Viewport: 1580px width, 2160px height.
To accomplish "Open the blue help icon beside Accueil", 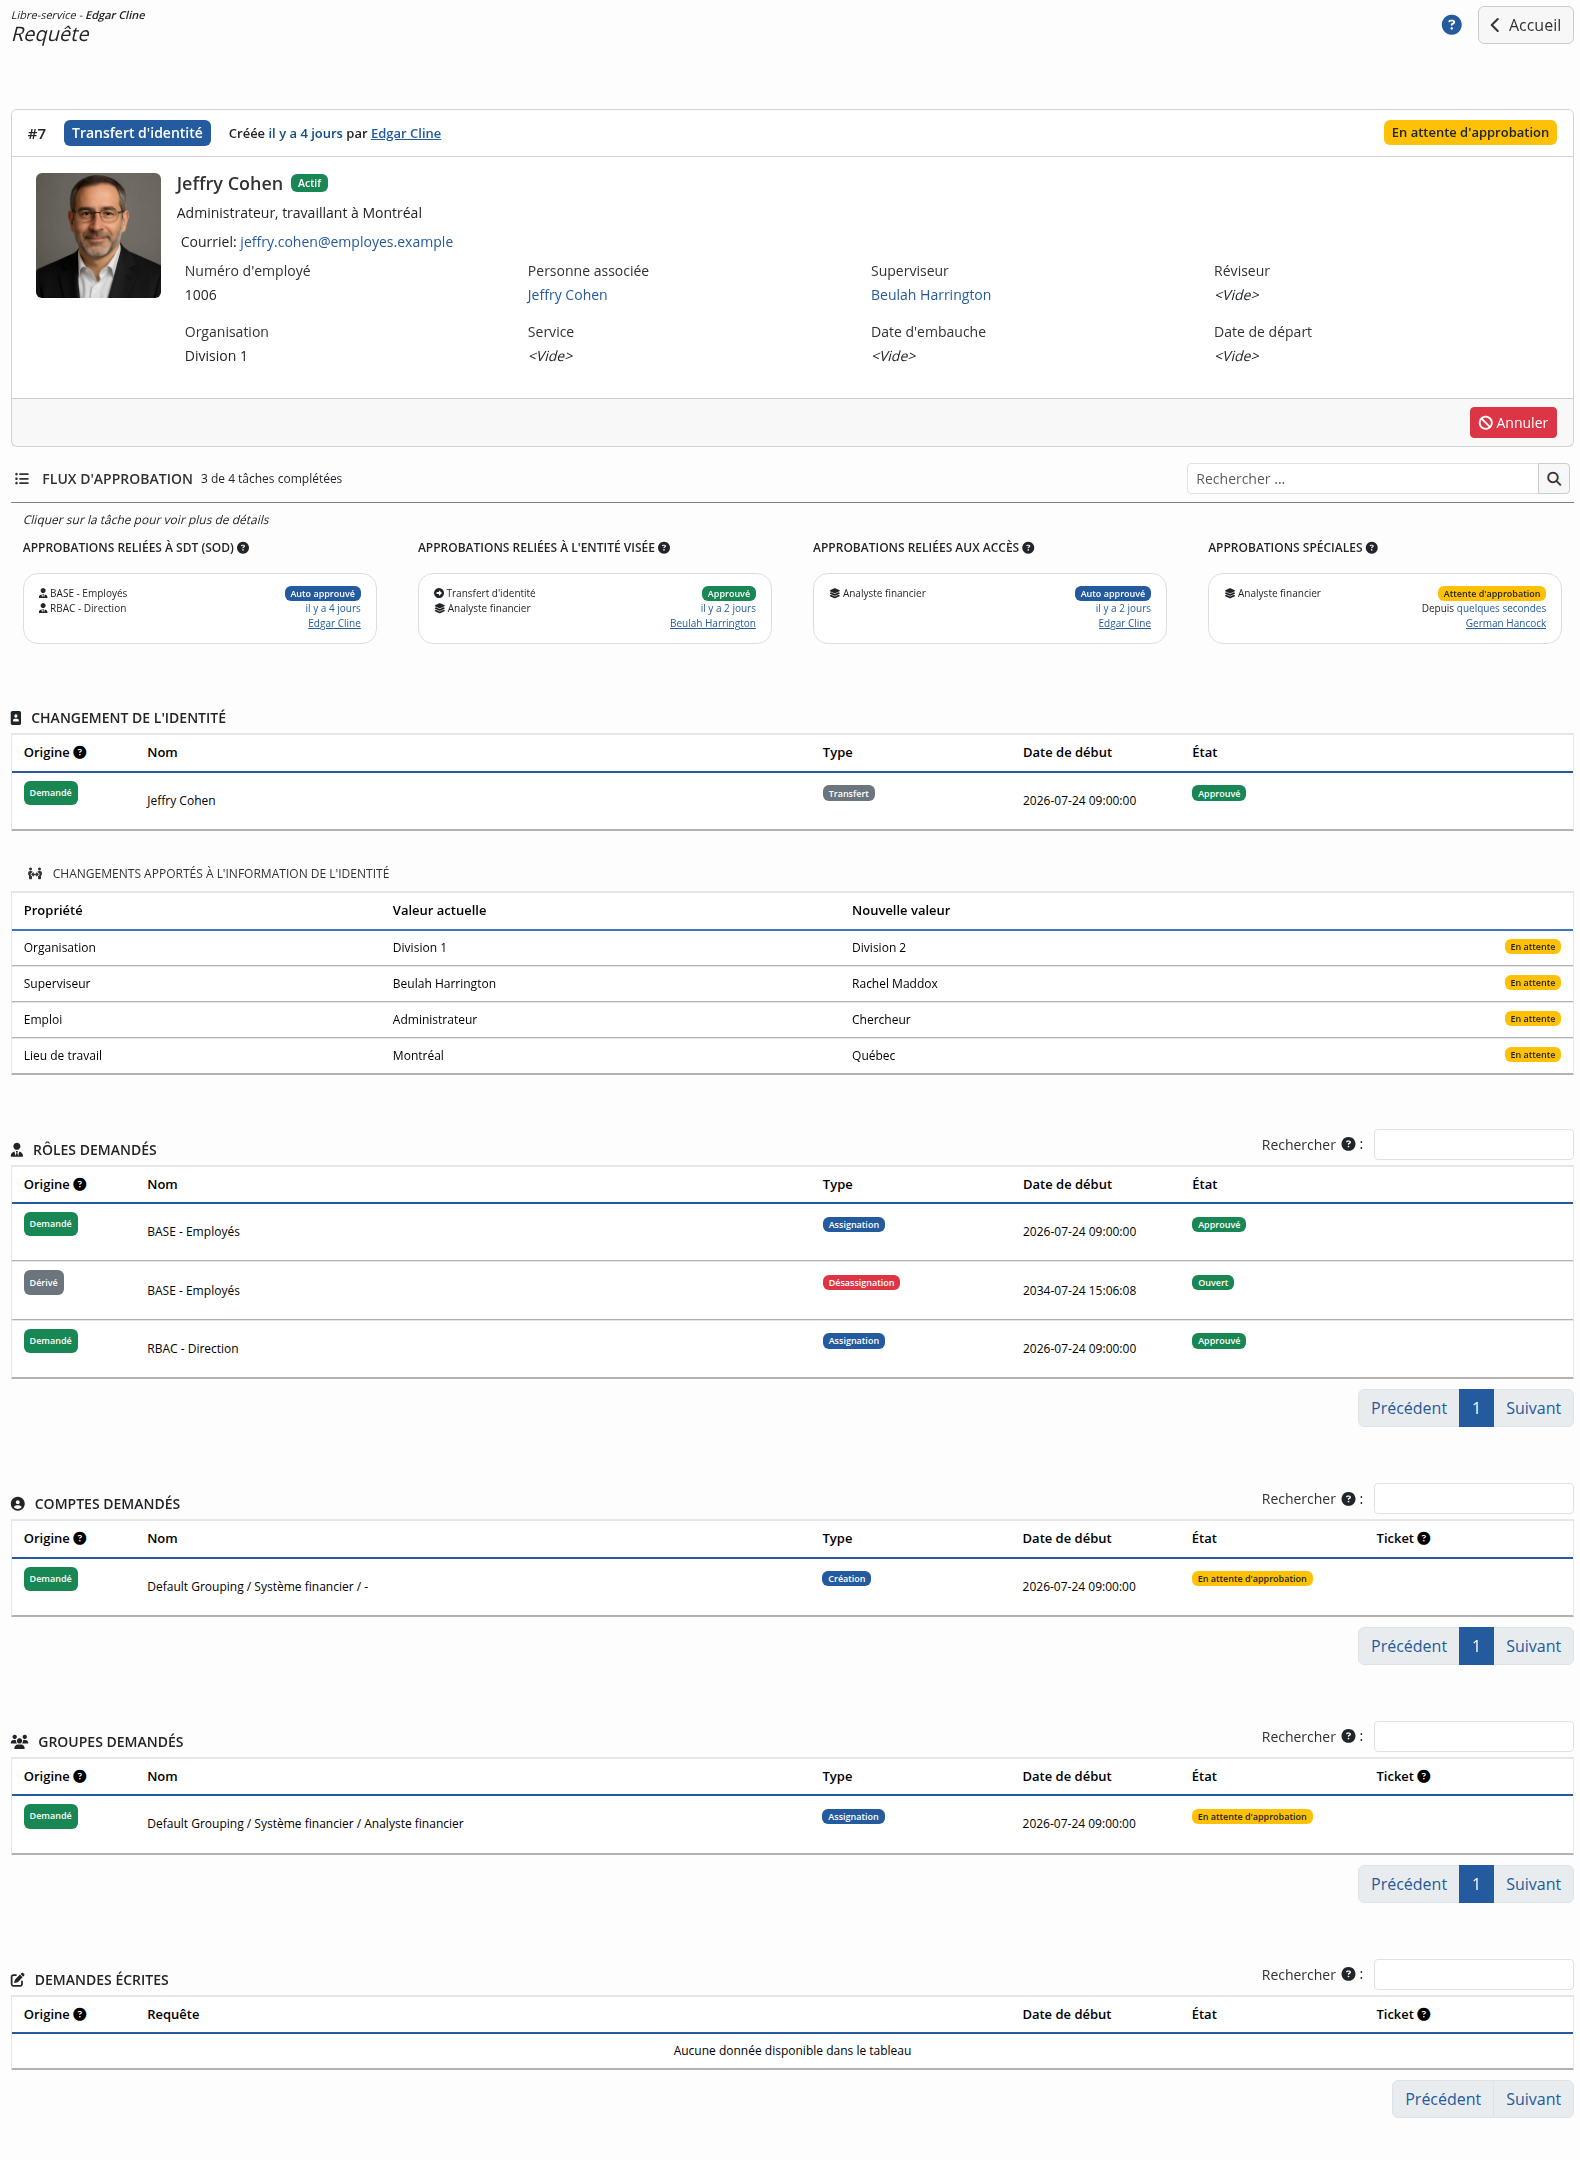I will pos(1451,25).
